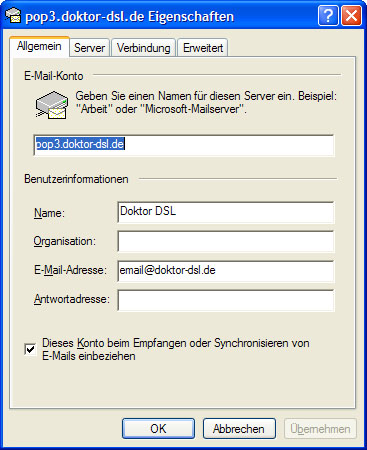Click the Name field containing Doktor DSL
The height and width of the screenshot is (450, 367).
(226, 212)
